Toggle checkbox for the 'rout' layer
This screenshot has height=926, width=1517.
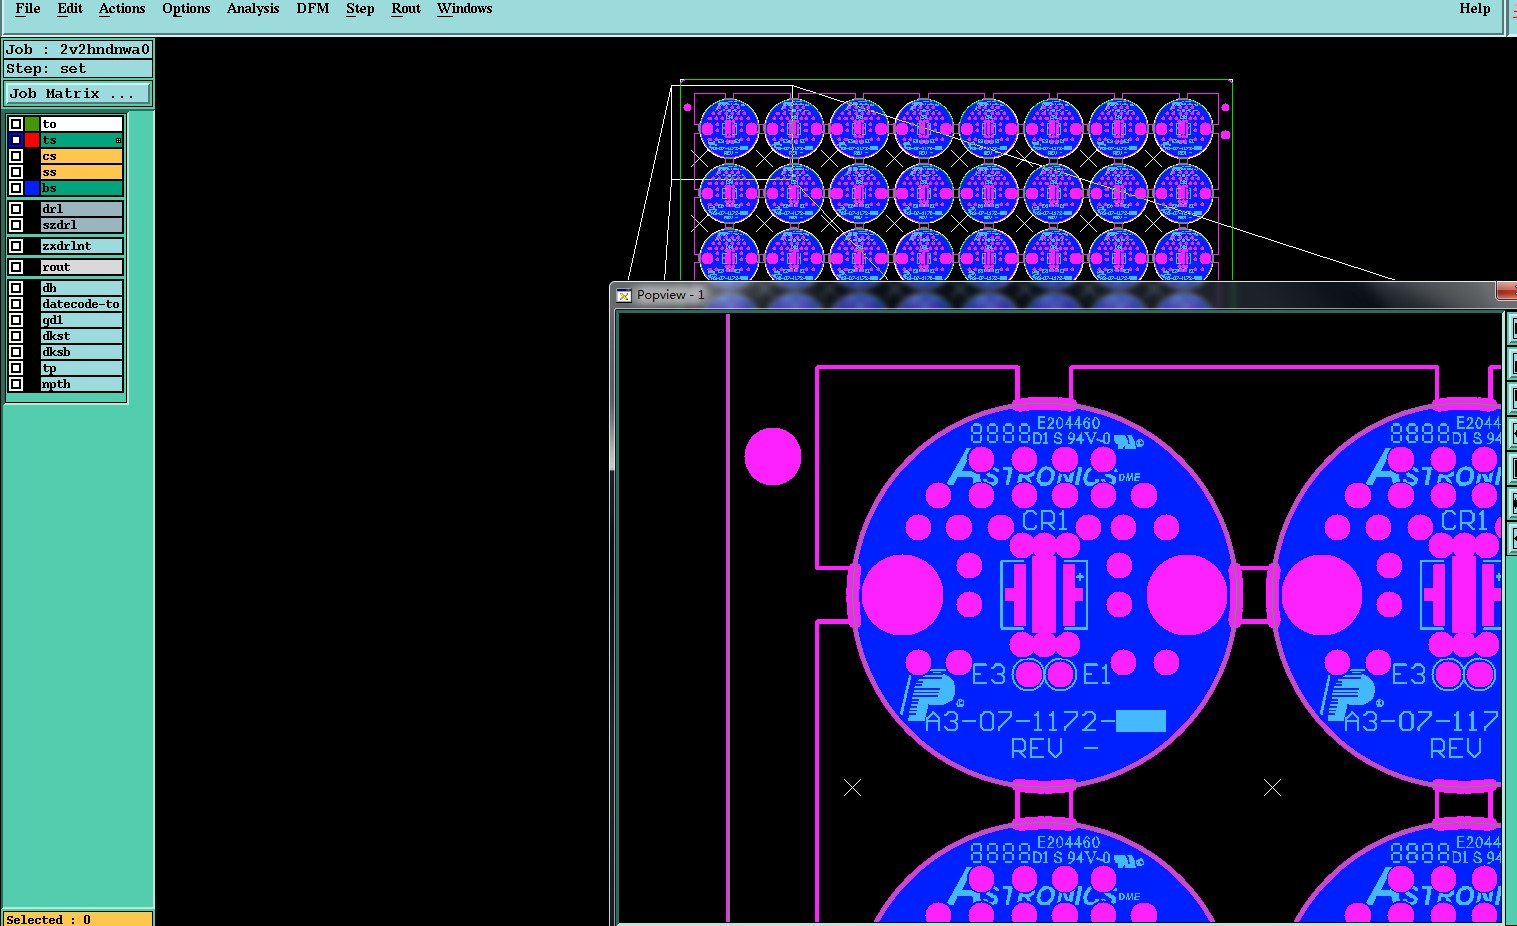point(16,267)
